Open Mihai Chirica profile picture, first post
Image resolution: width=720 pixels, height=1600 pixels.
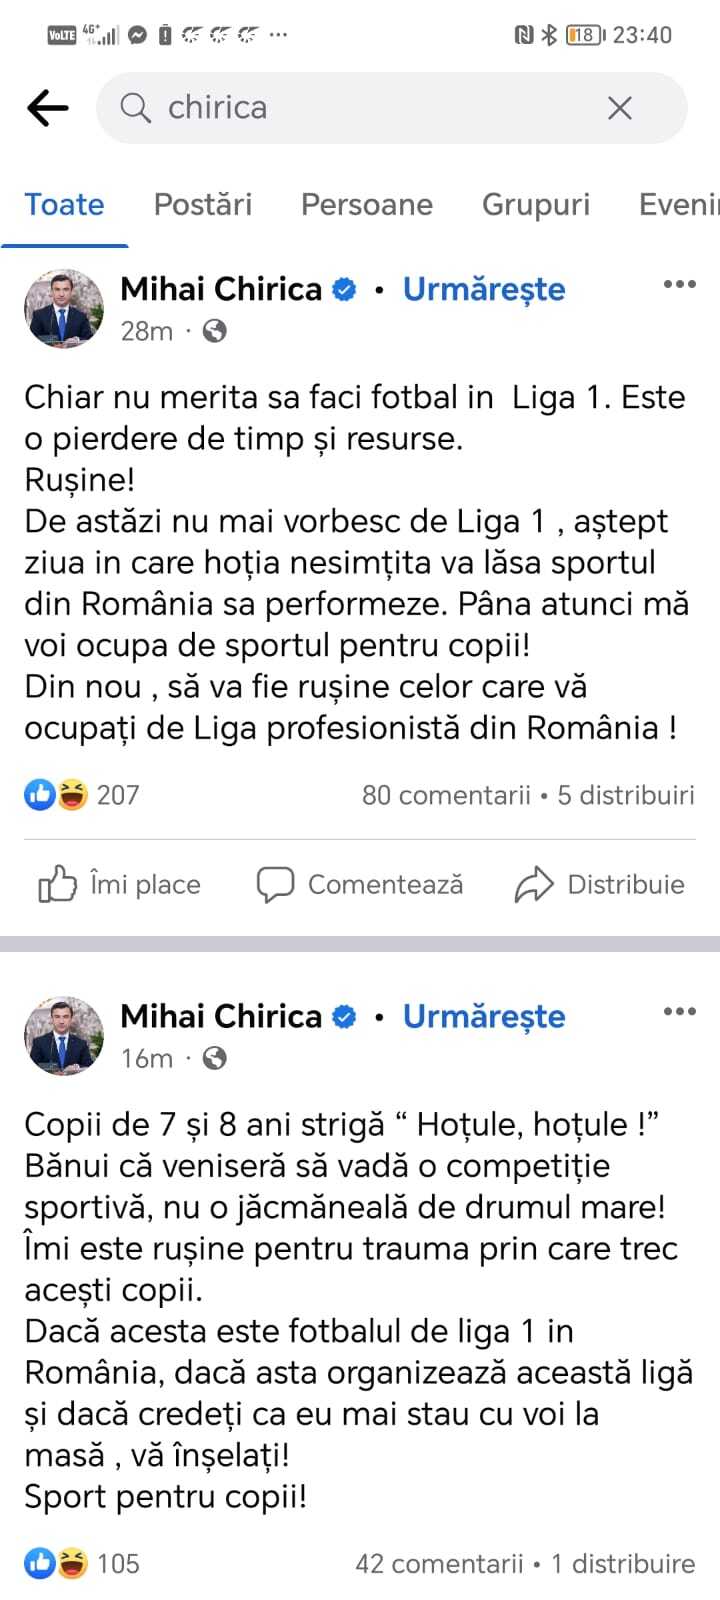[x=64, y=308]
